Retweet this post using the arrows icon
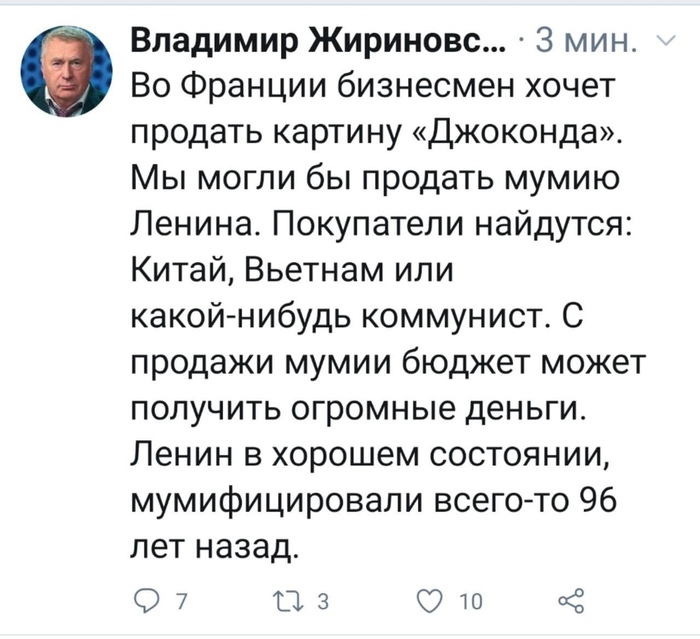 click(284, 600)
